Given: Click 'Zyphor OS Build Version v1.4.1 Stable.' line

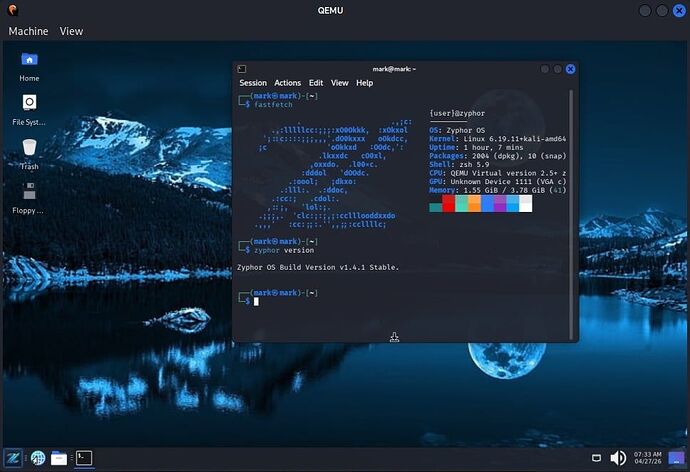Looking at the screenshot, I should (x=318, y=267).
